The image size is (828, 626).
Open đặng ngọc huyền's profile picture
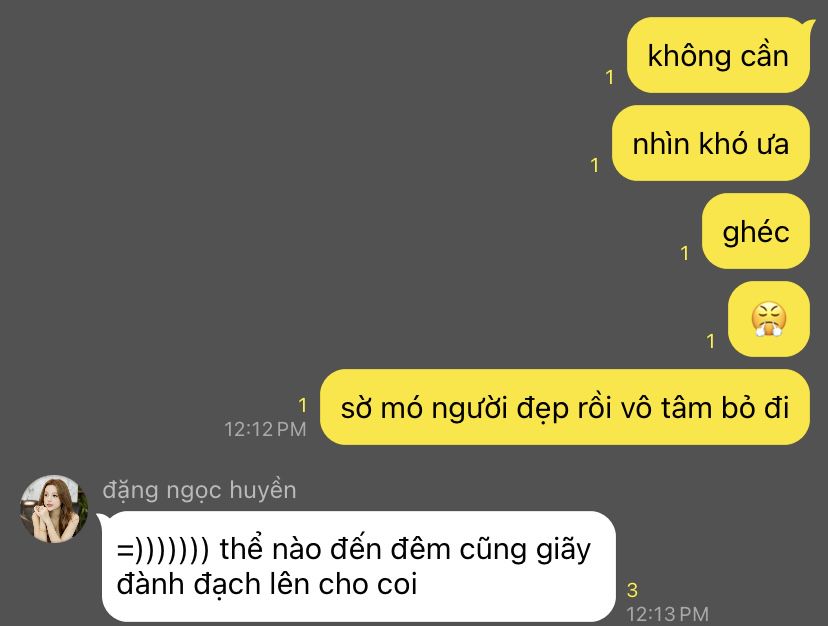pos(54,509)
